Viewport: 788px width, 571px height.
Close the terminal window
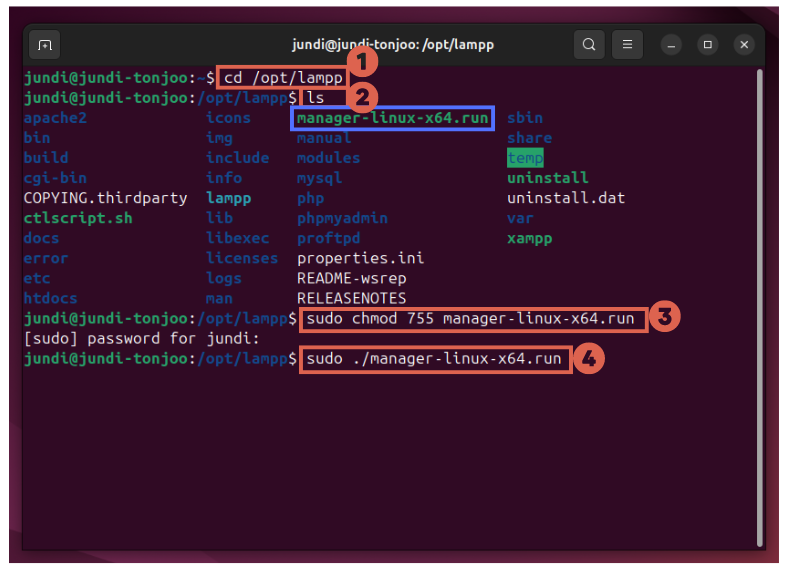[744, 45]
